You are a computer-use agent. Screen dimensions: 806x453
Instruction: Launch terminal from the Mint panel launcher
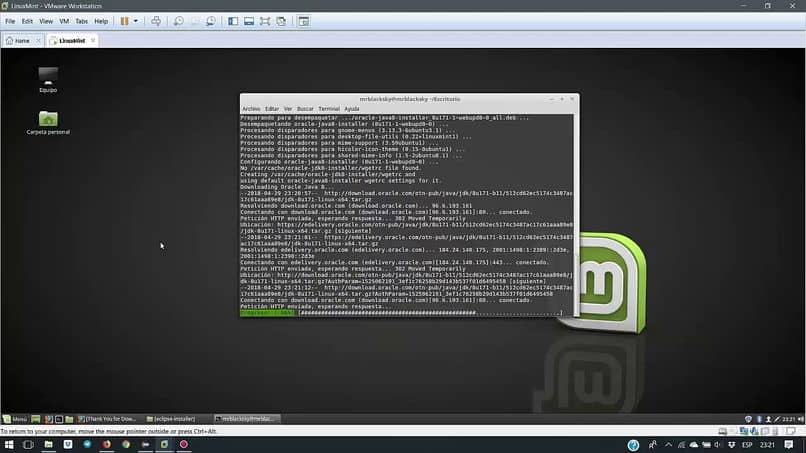59,419
